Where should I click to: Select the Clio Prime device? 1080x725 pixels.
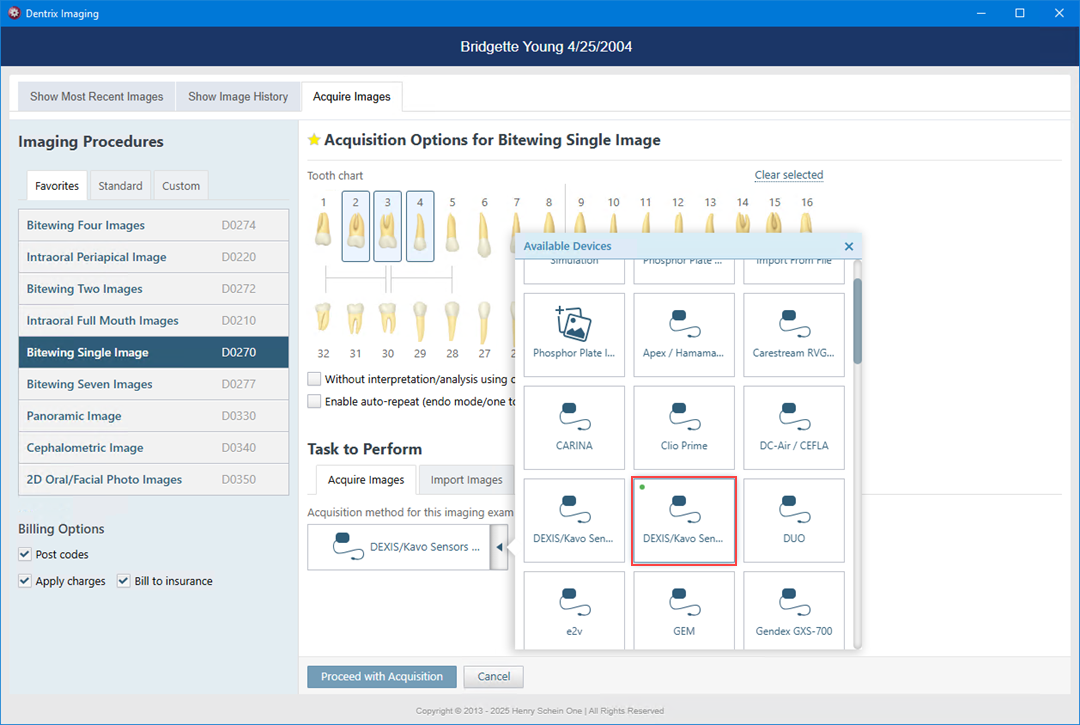(x=683, y=427)
